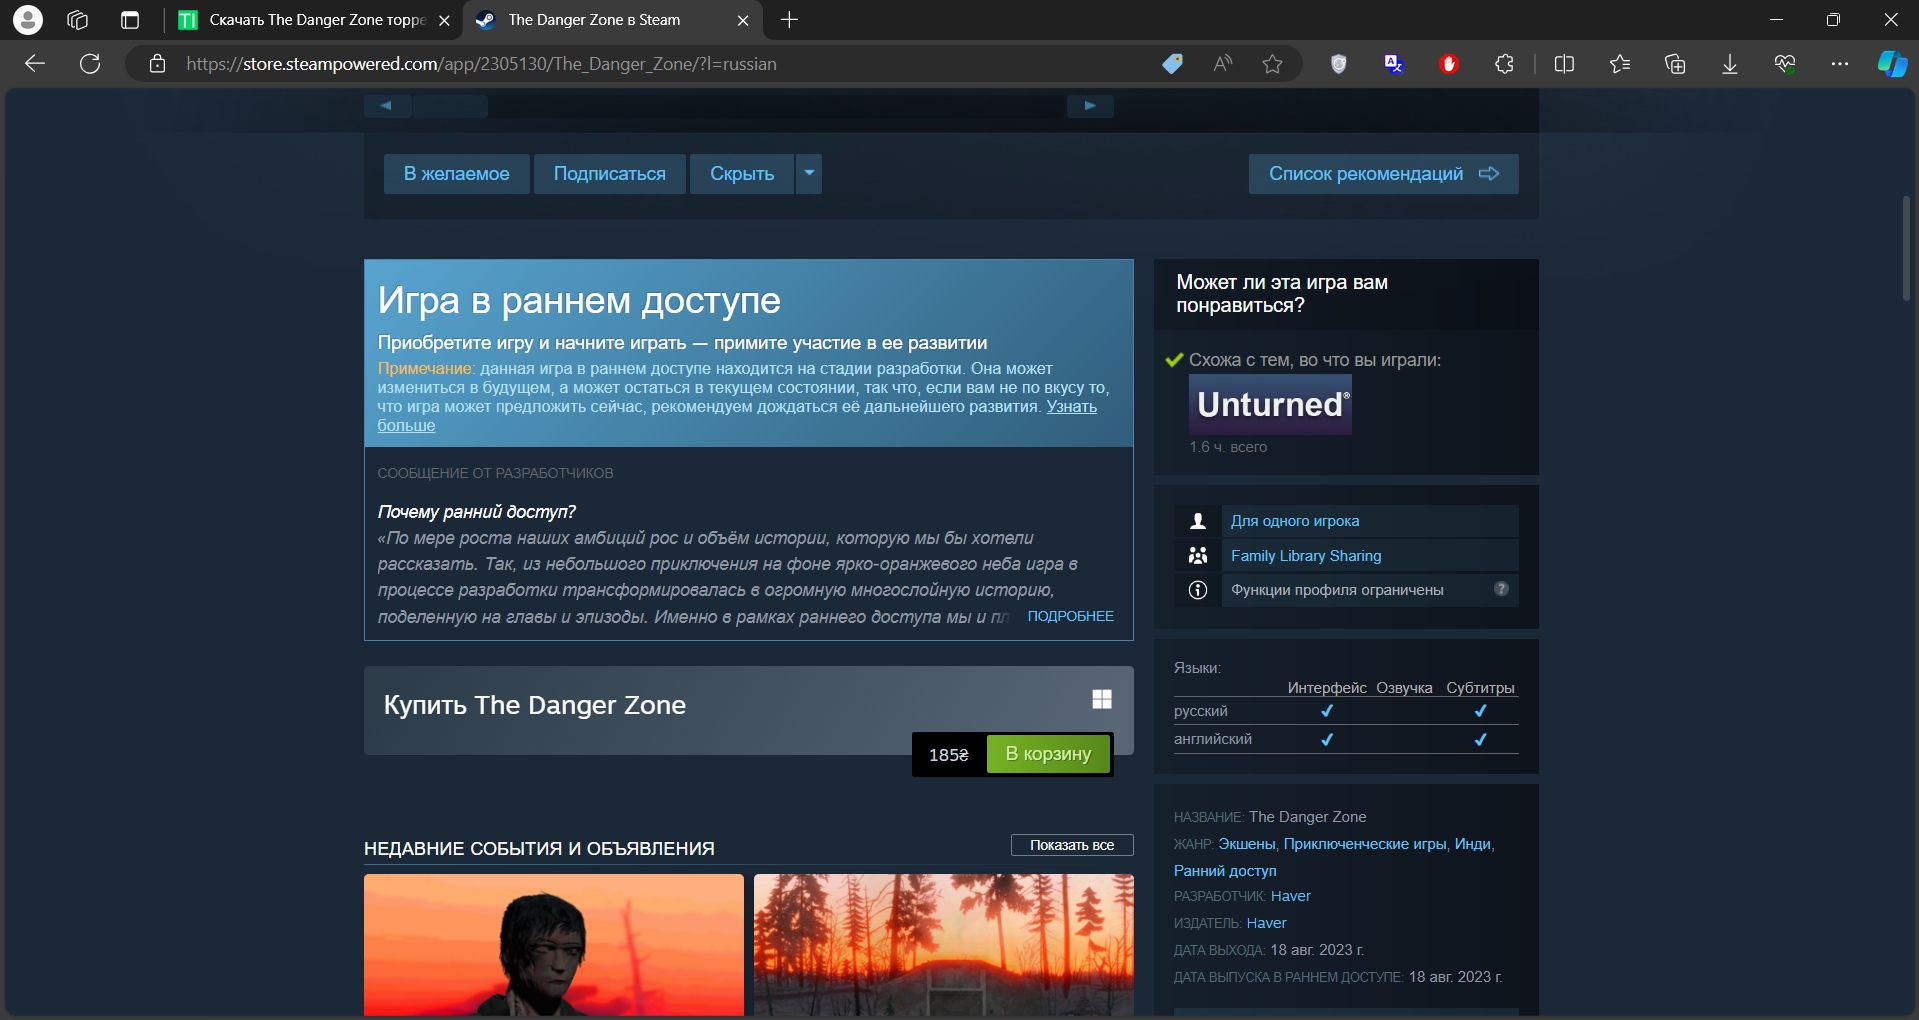1919x1020 pixels.
Task: Open 'Приключенческие игры' genre link
Action: [1365, 844]
